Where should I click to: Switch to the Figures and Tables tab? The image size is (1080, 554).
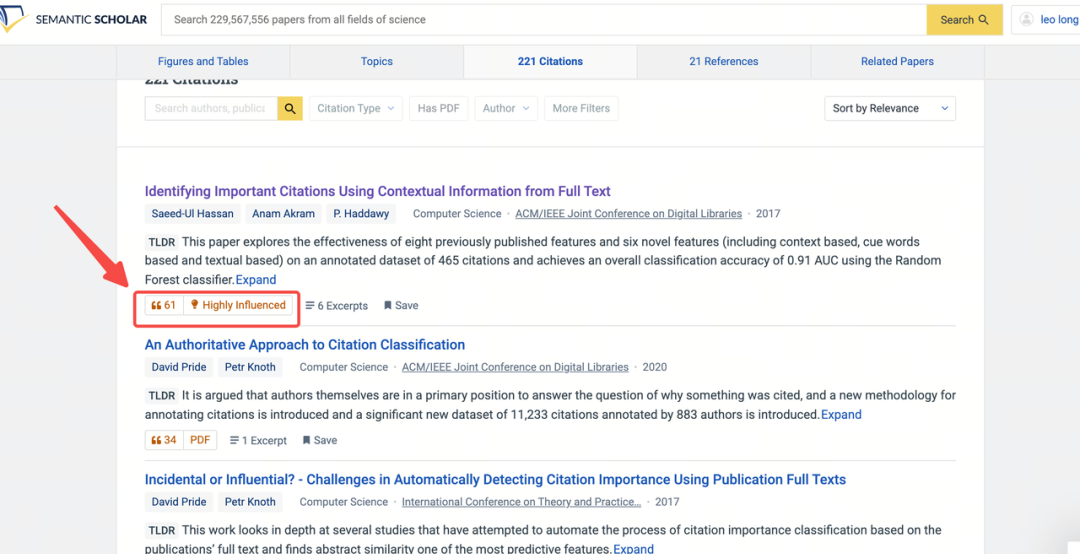(203, 61)
